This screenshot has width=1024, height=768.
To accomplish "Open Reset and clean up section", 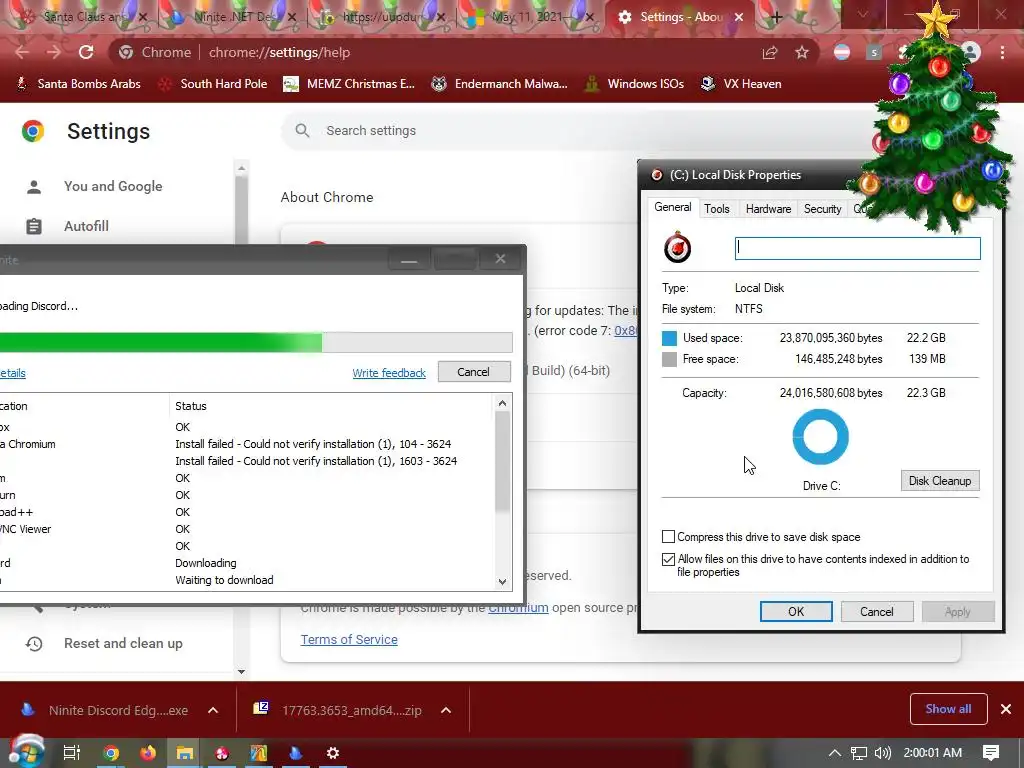I will pos(123,643).
